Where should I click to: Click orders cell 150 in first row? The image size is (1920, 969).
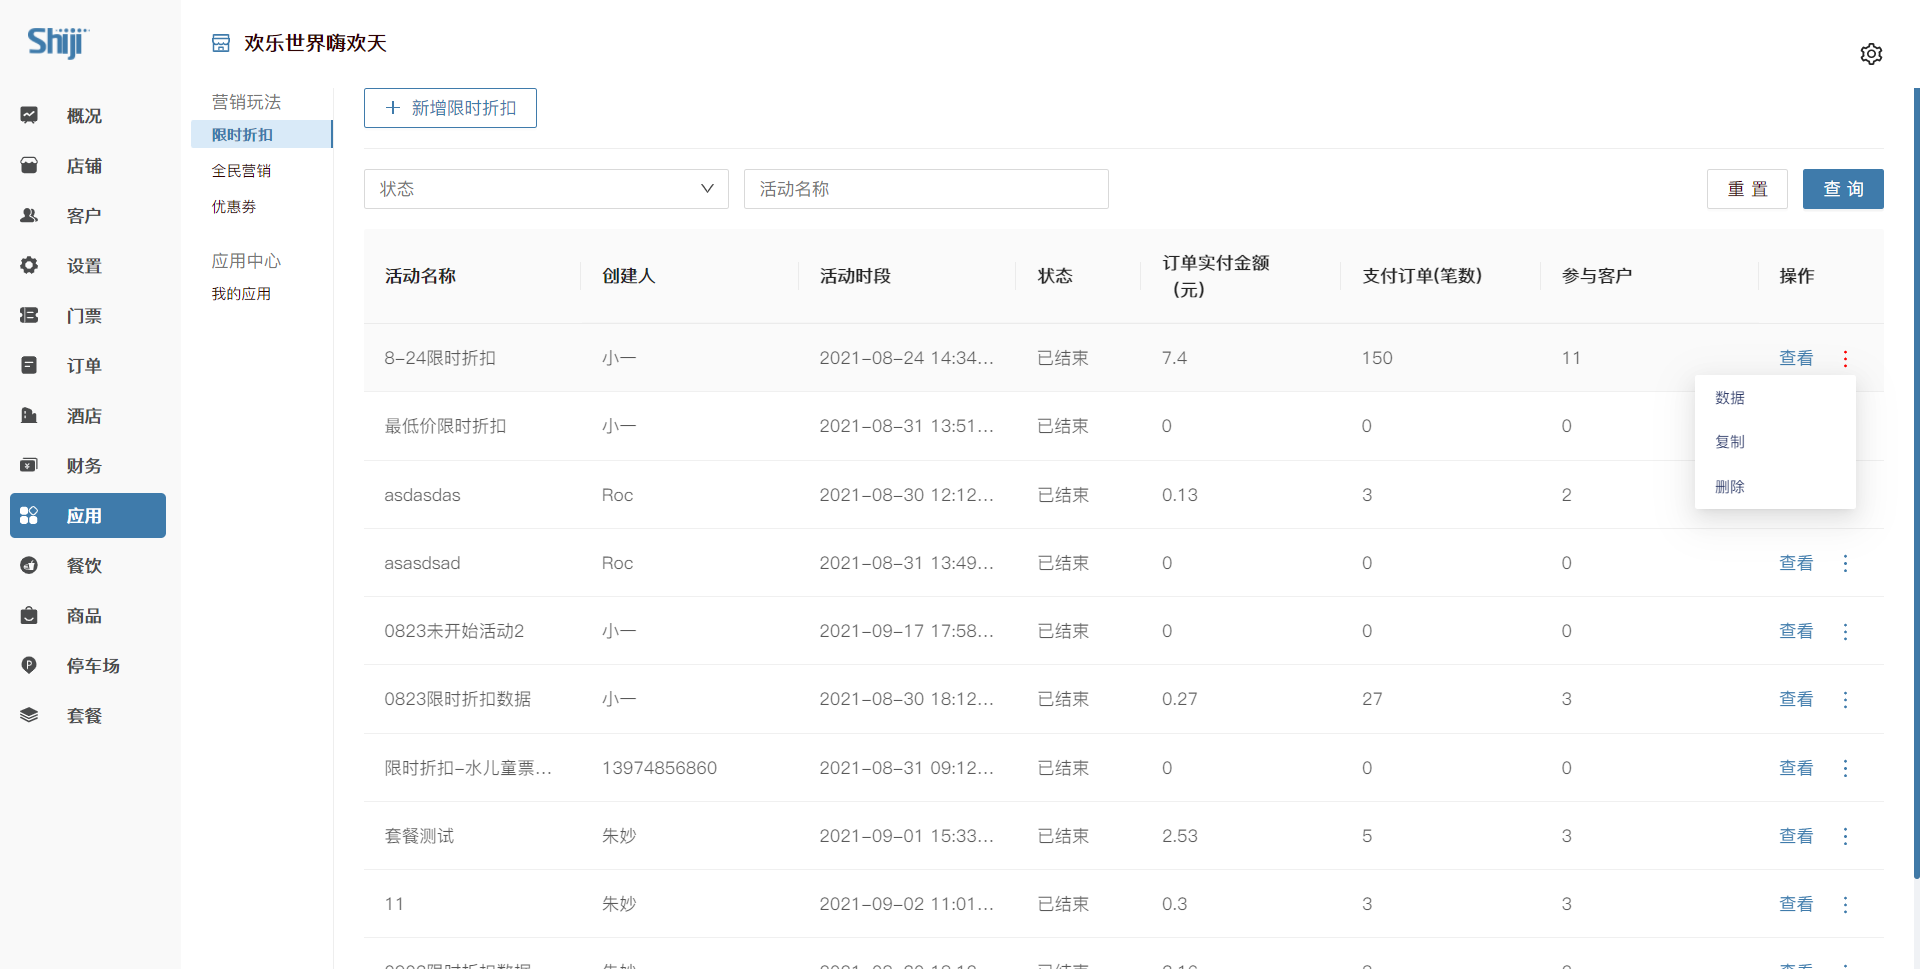1377,358
